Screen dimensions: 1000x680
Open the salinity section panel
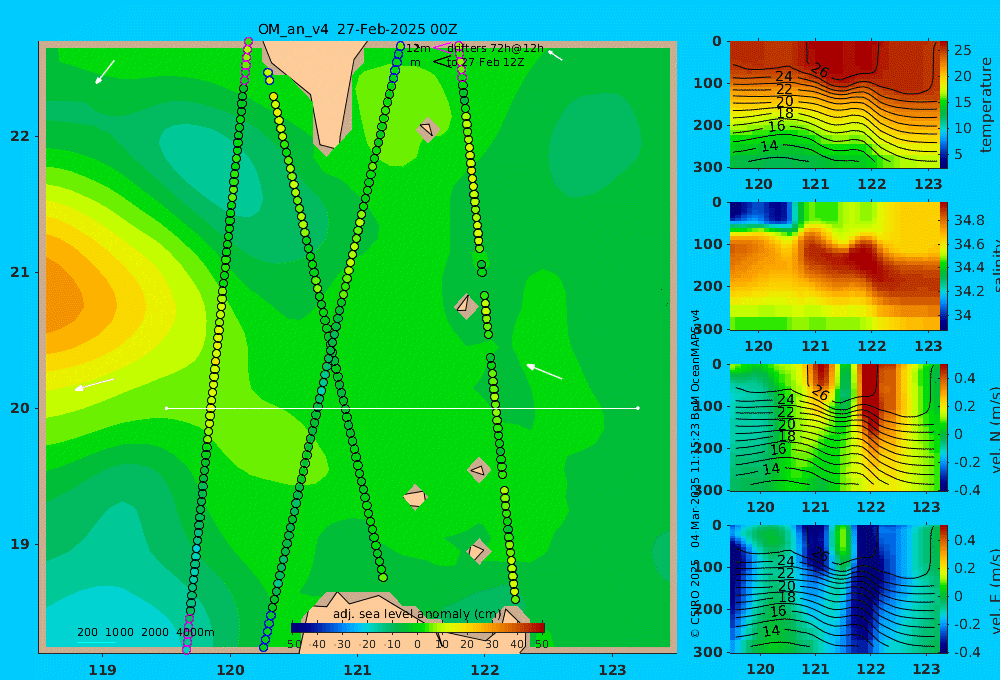(x=834, y=266)
